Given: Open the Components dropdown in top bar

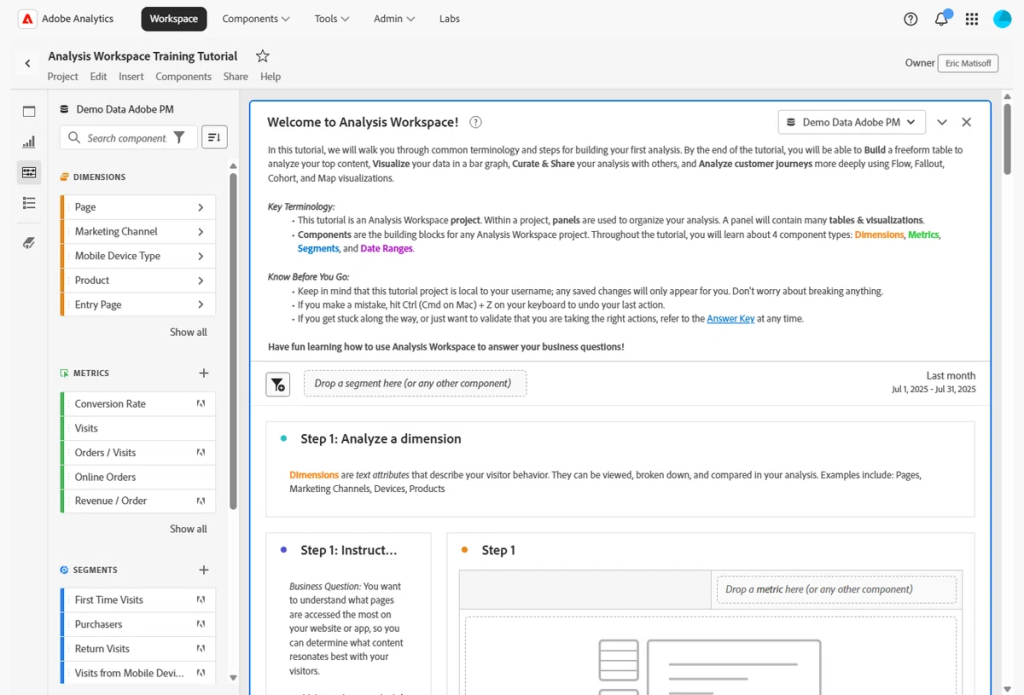Looking at the screenshot, I should (x=256, y=19).
